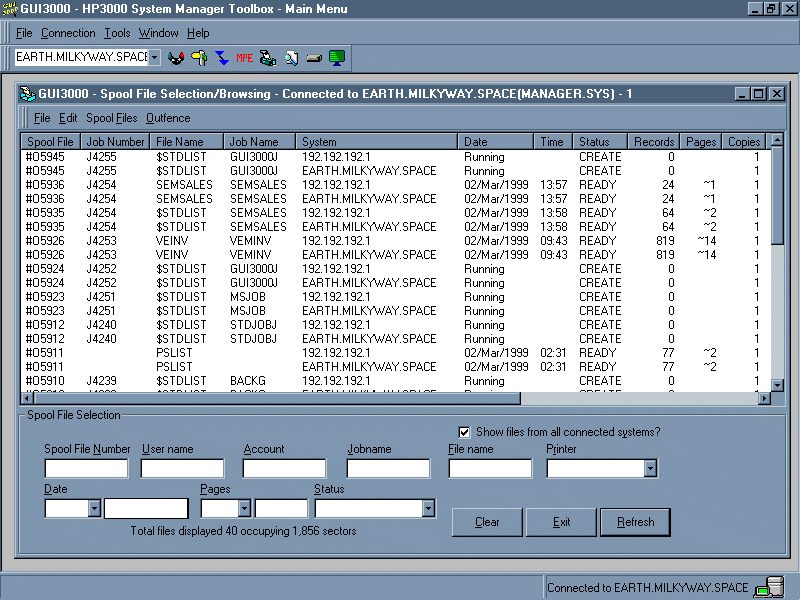Click the disk drive toolbar icon
The image size is (800, 600).
314,58
